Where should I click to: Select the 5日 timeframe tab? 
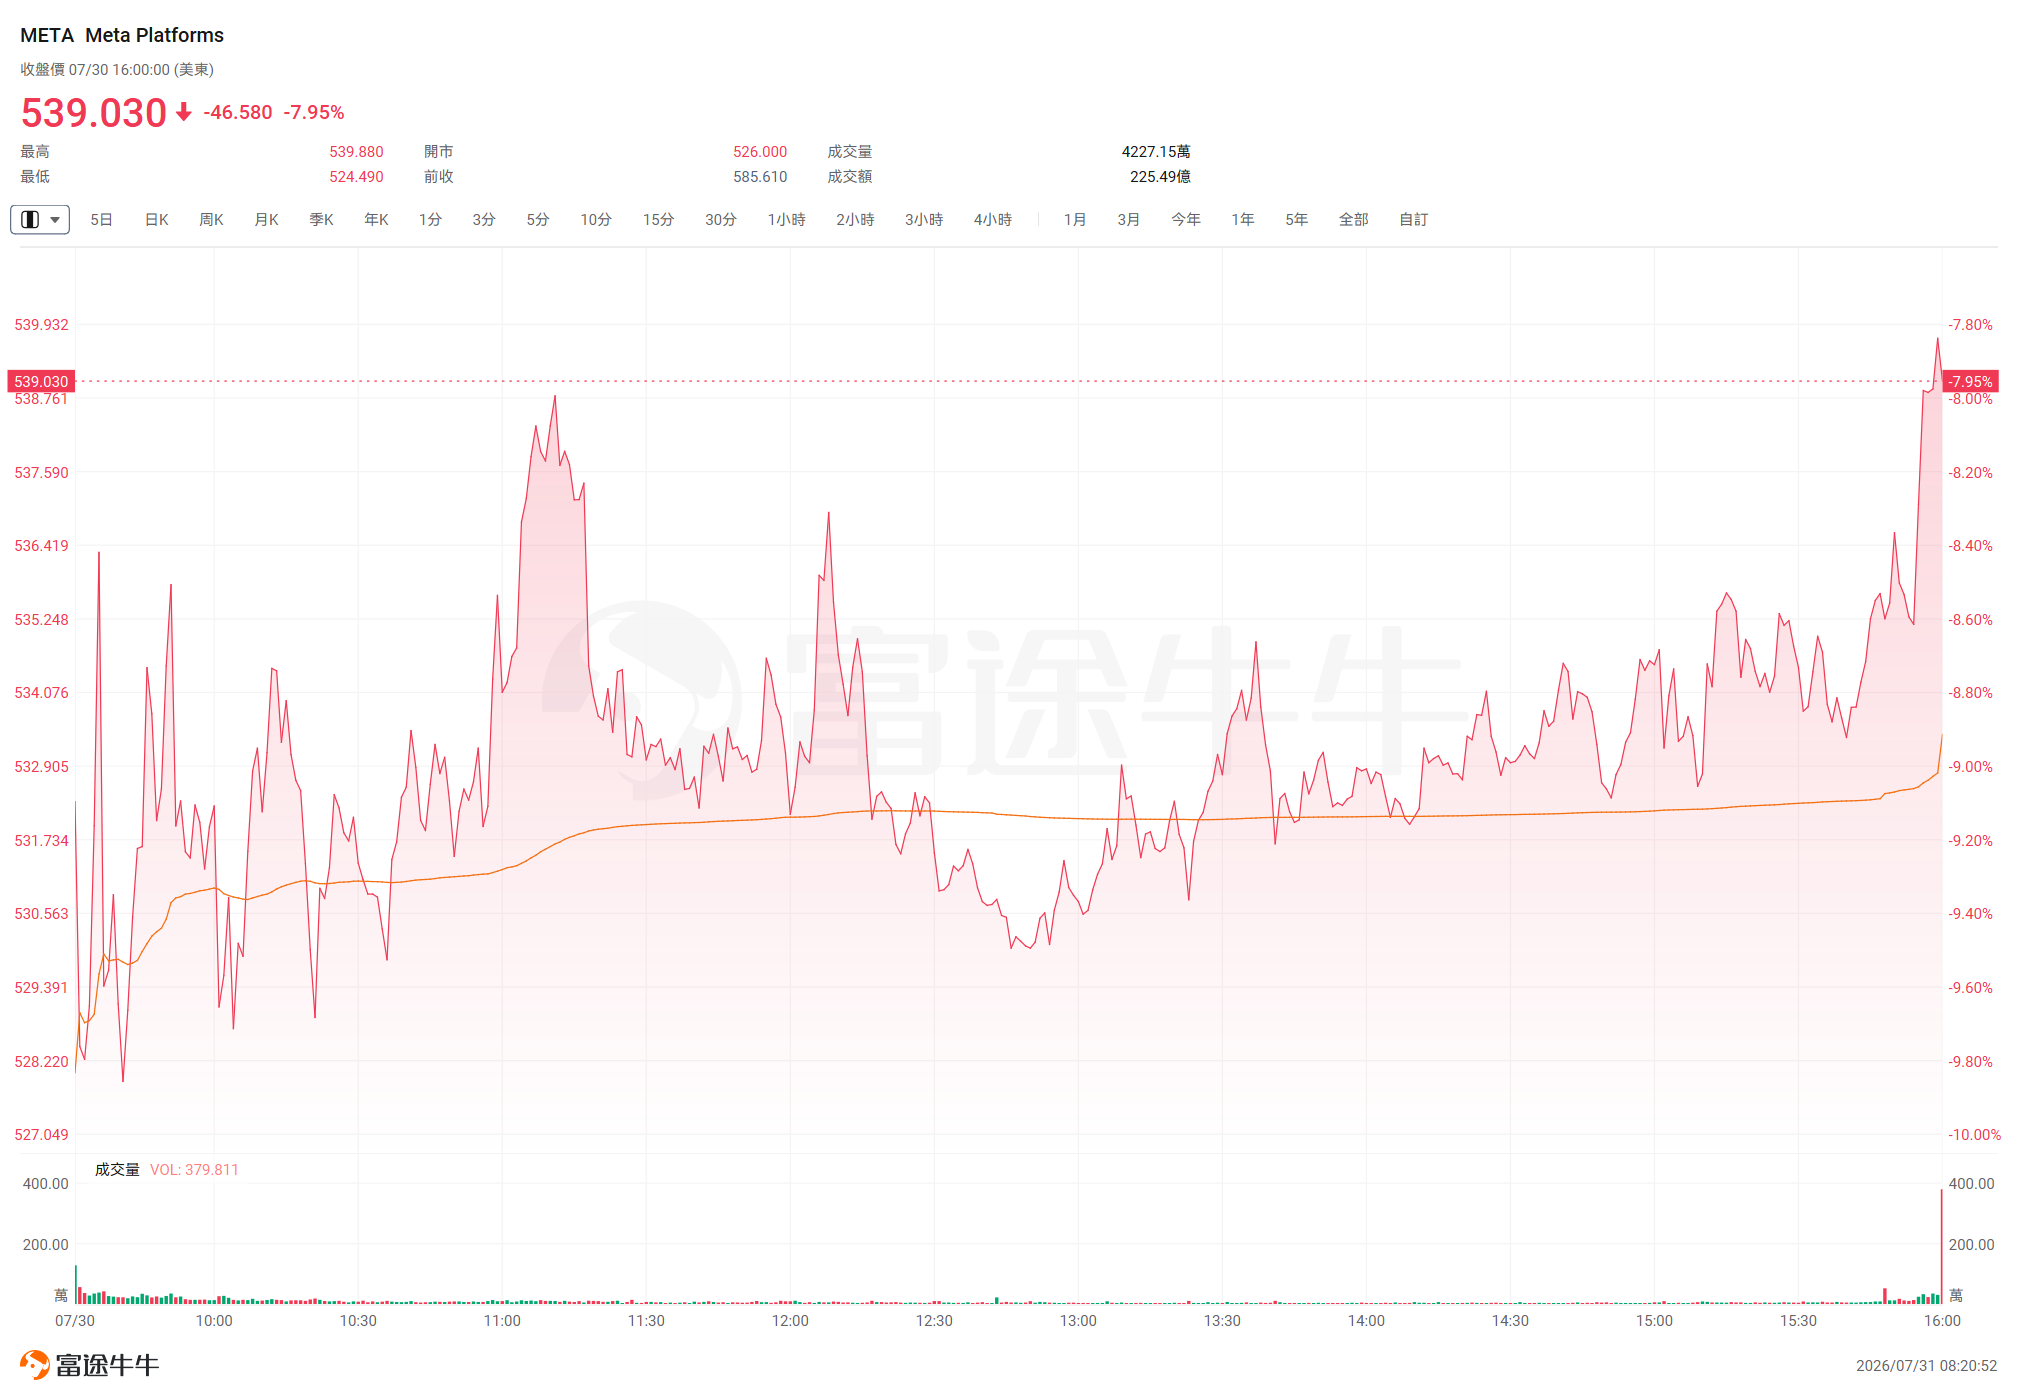tap(101, 219)
